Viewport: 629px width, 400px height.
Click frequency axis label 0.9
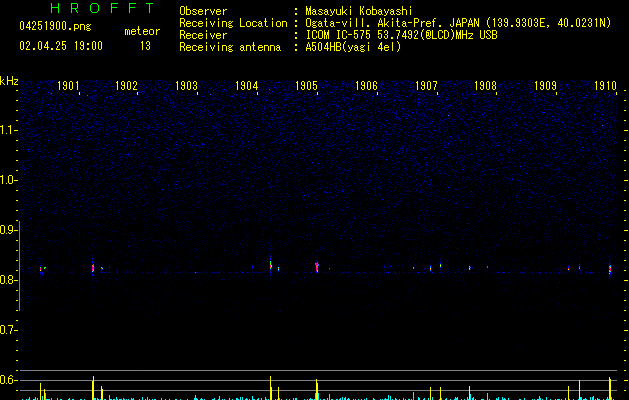pyautogui.click(x=8, y=230)
